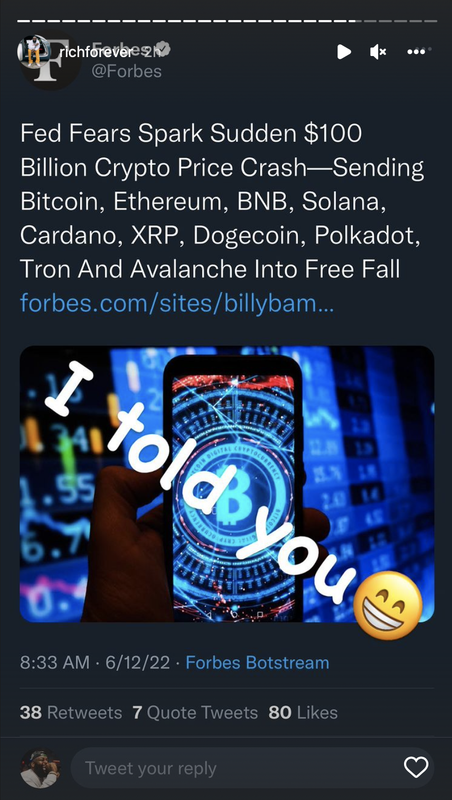
Task: Open the bitcoin phone article image
Action: pos(227,484)
